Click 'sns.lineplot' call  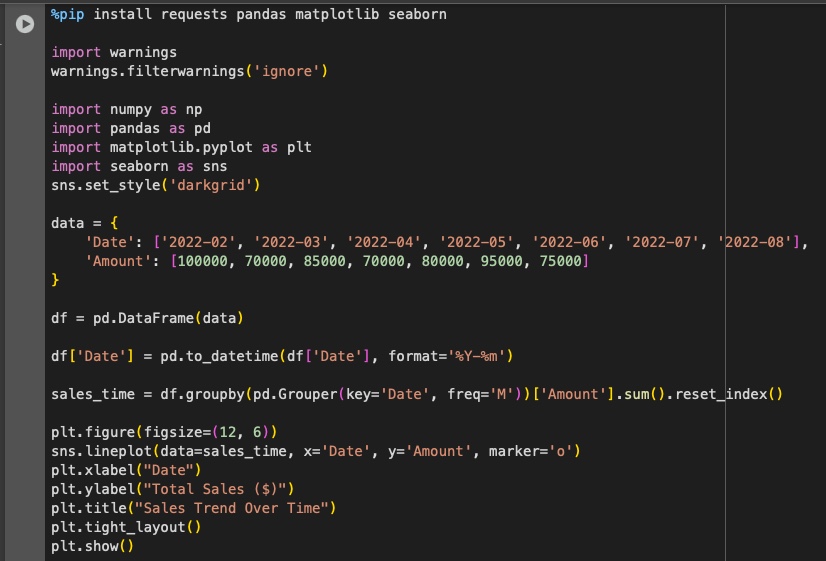click(101, 451)
